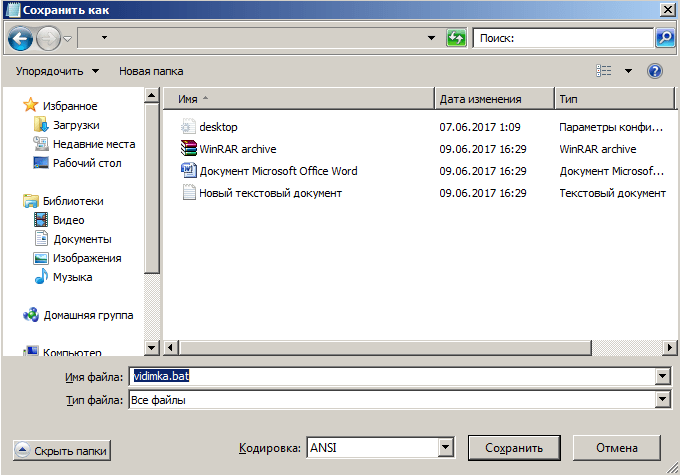Viewport: 680px width, 475px height.
Task: Sort by Имя column header
Action: (x=298, y=99)
